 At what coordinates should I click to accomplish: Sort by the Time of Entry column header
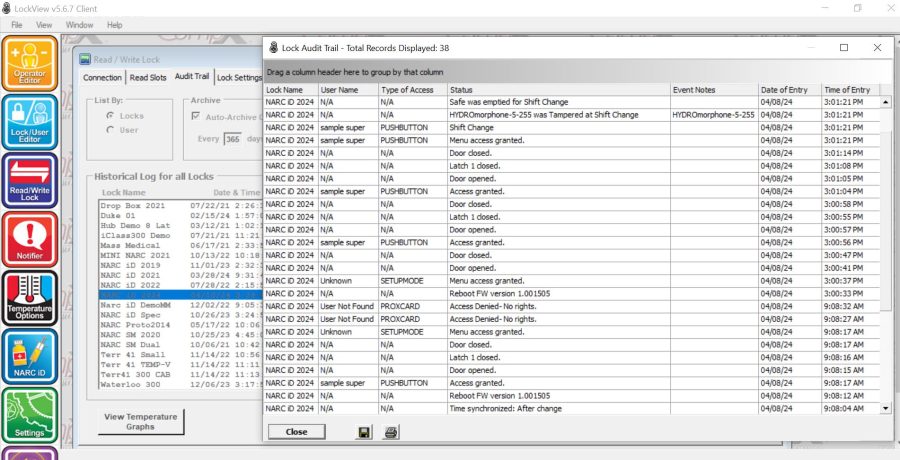tap(851, 90)
